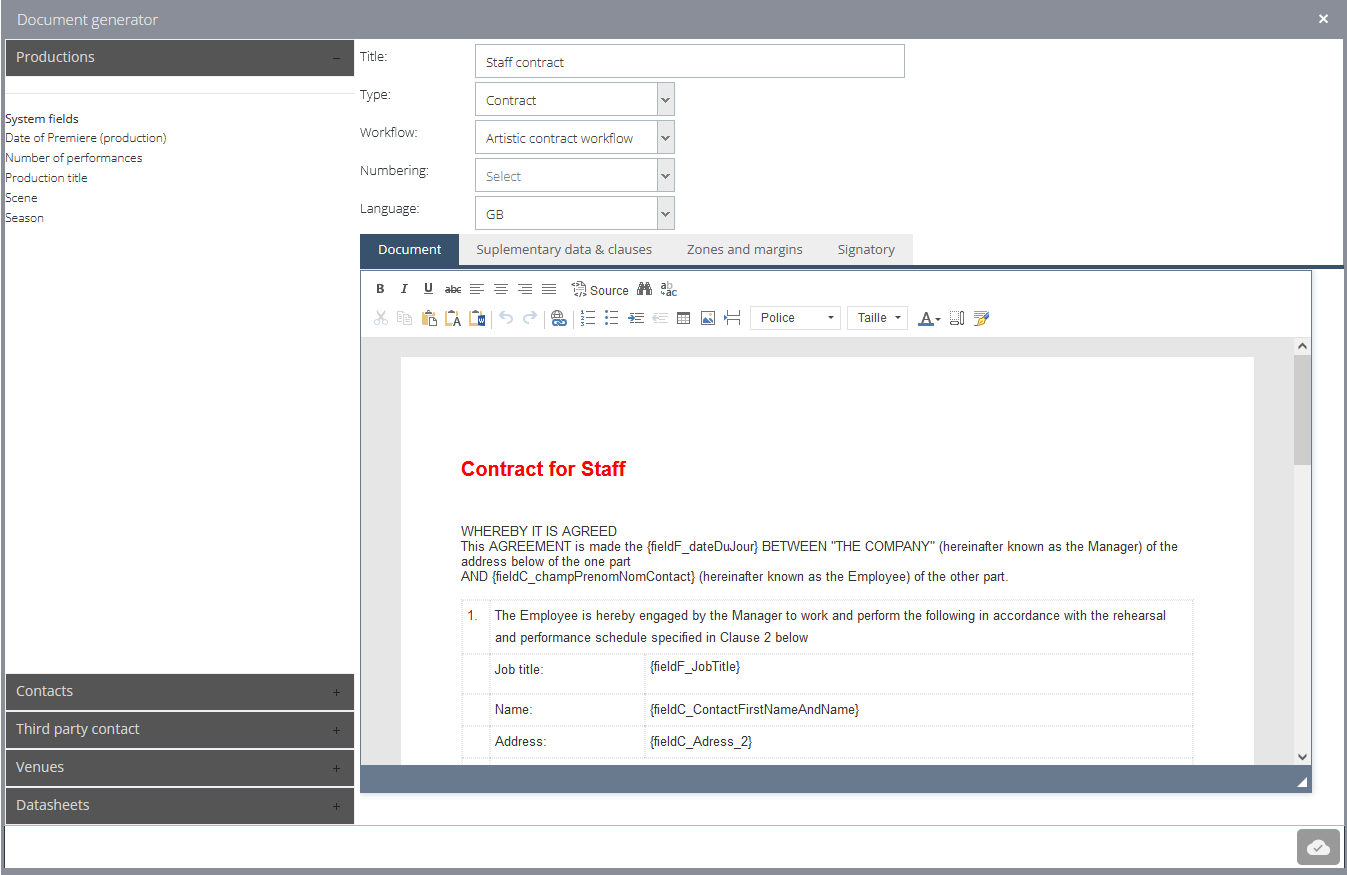Switch to Zones and margins tab
Image resolution: width=1347 pixels, height=875 pixels.
[744, 249]
